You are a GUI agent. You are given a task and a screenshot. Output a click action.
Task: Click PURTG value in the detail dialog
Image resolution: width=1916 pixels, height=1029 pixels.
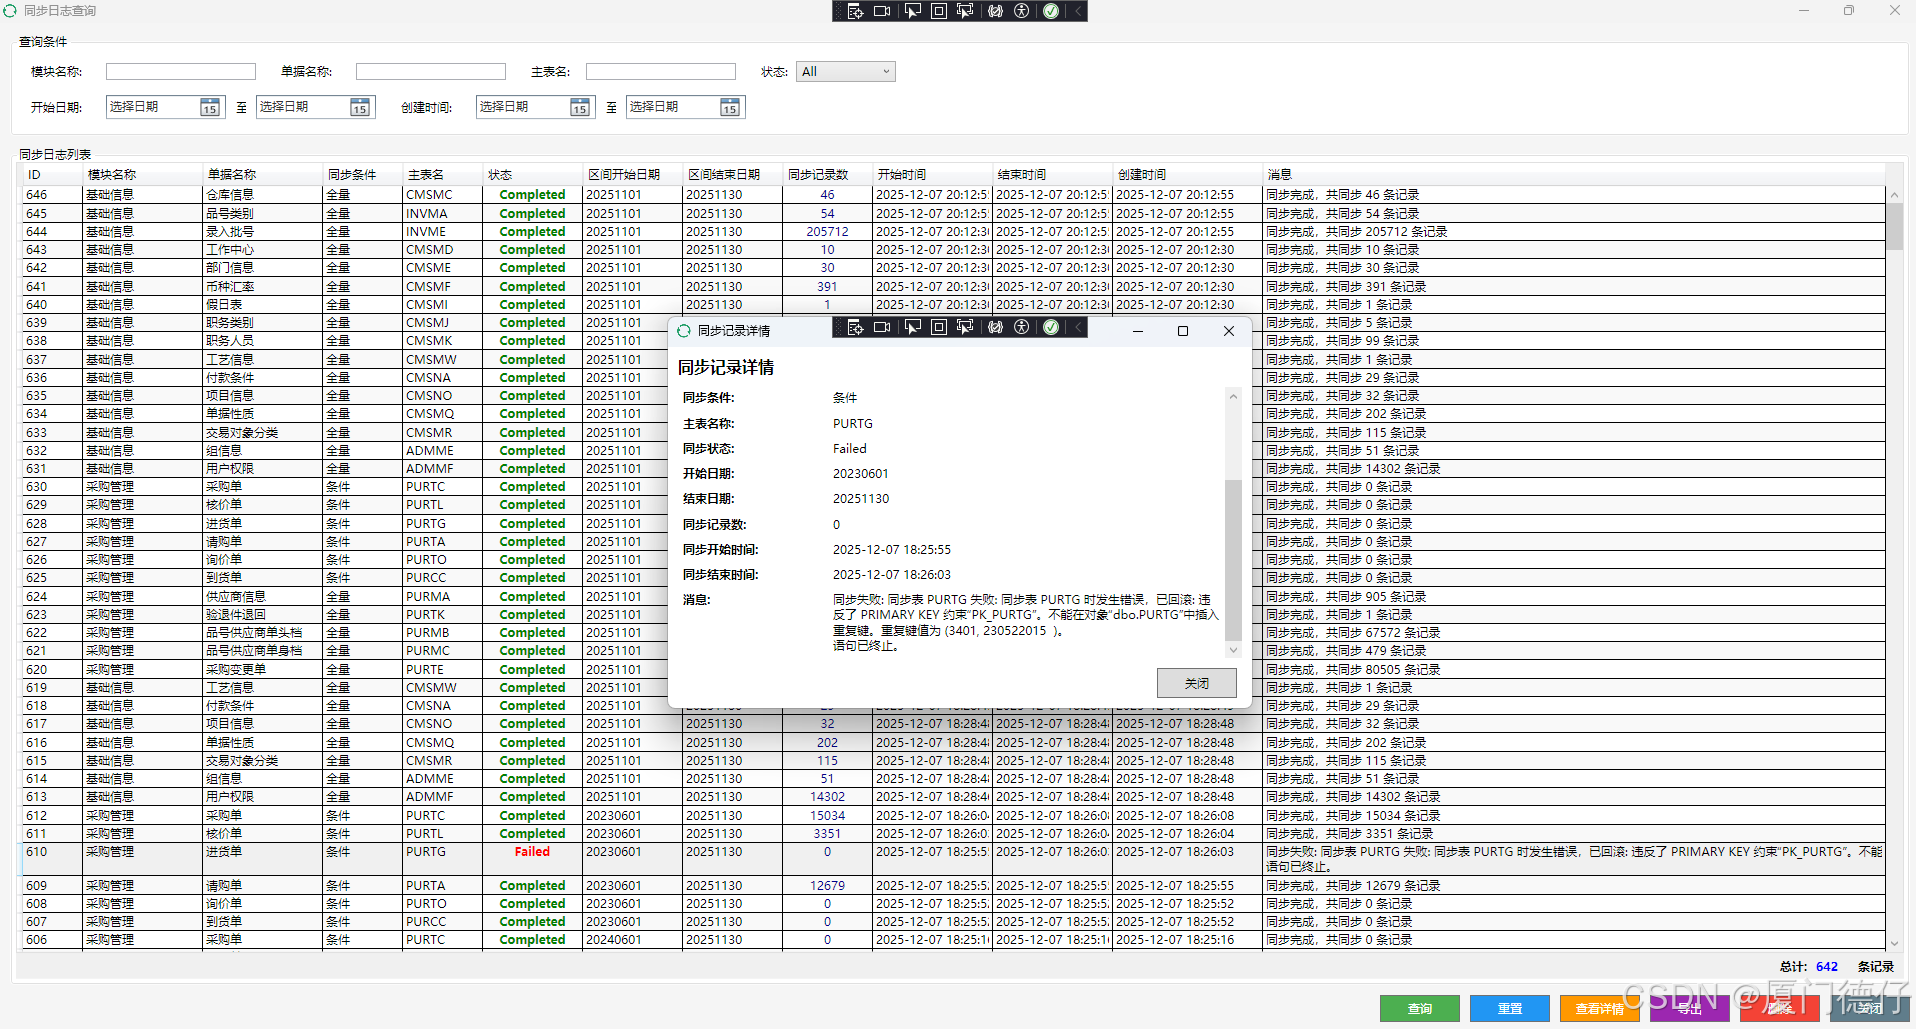853,424
